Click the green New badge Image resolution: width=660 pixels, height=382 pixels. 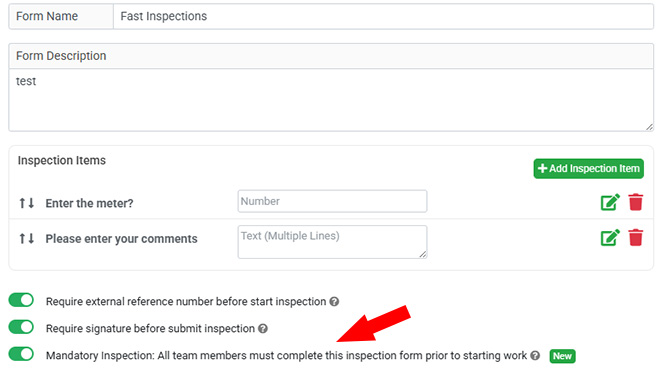pyautogui.click(x=562, y=356)
